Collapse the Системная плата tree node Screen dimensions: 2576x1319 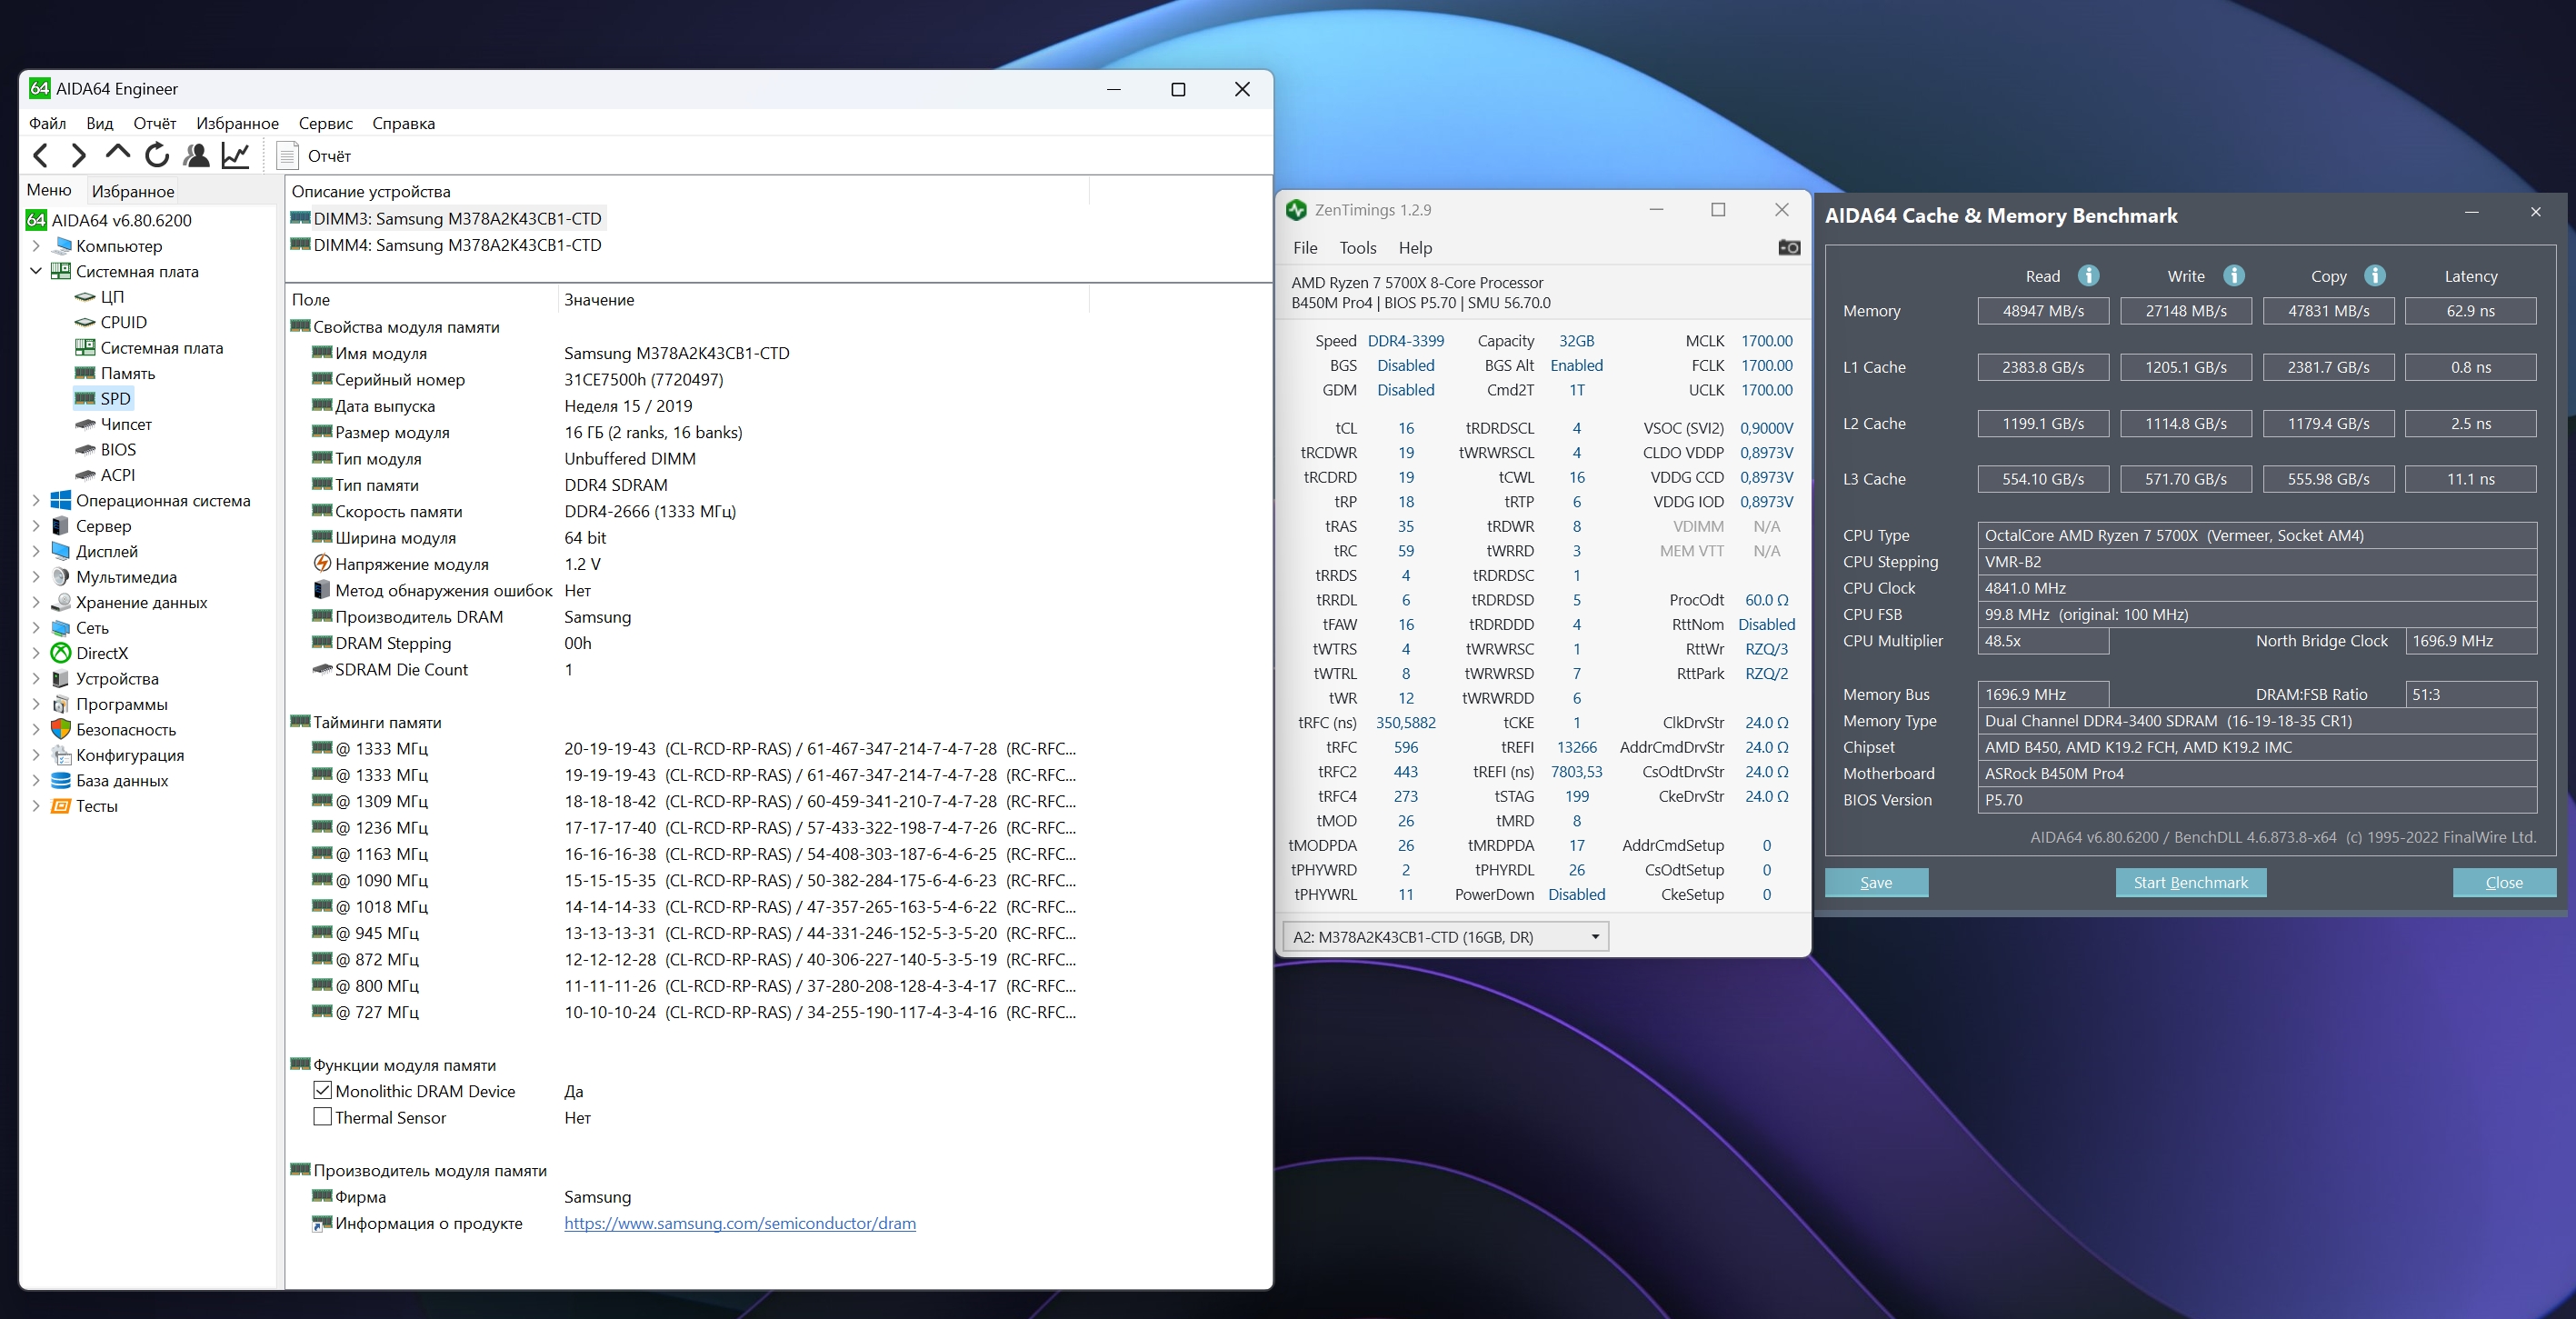click(x=36, y=271)
